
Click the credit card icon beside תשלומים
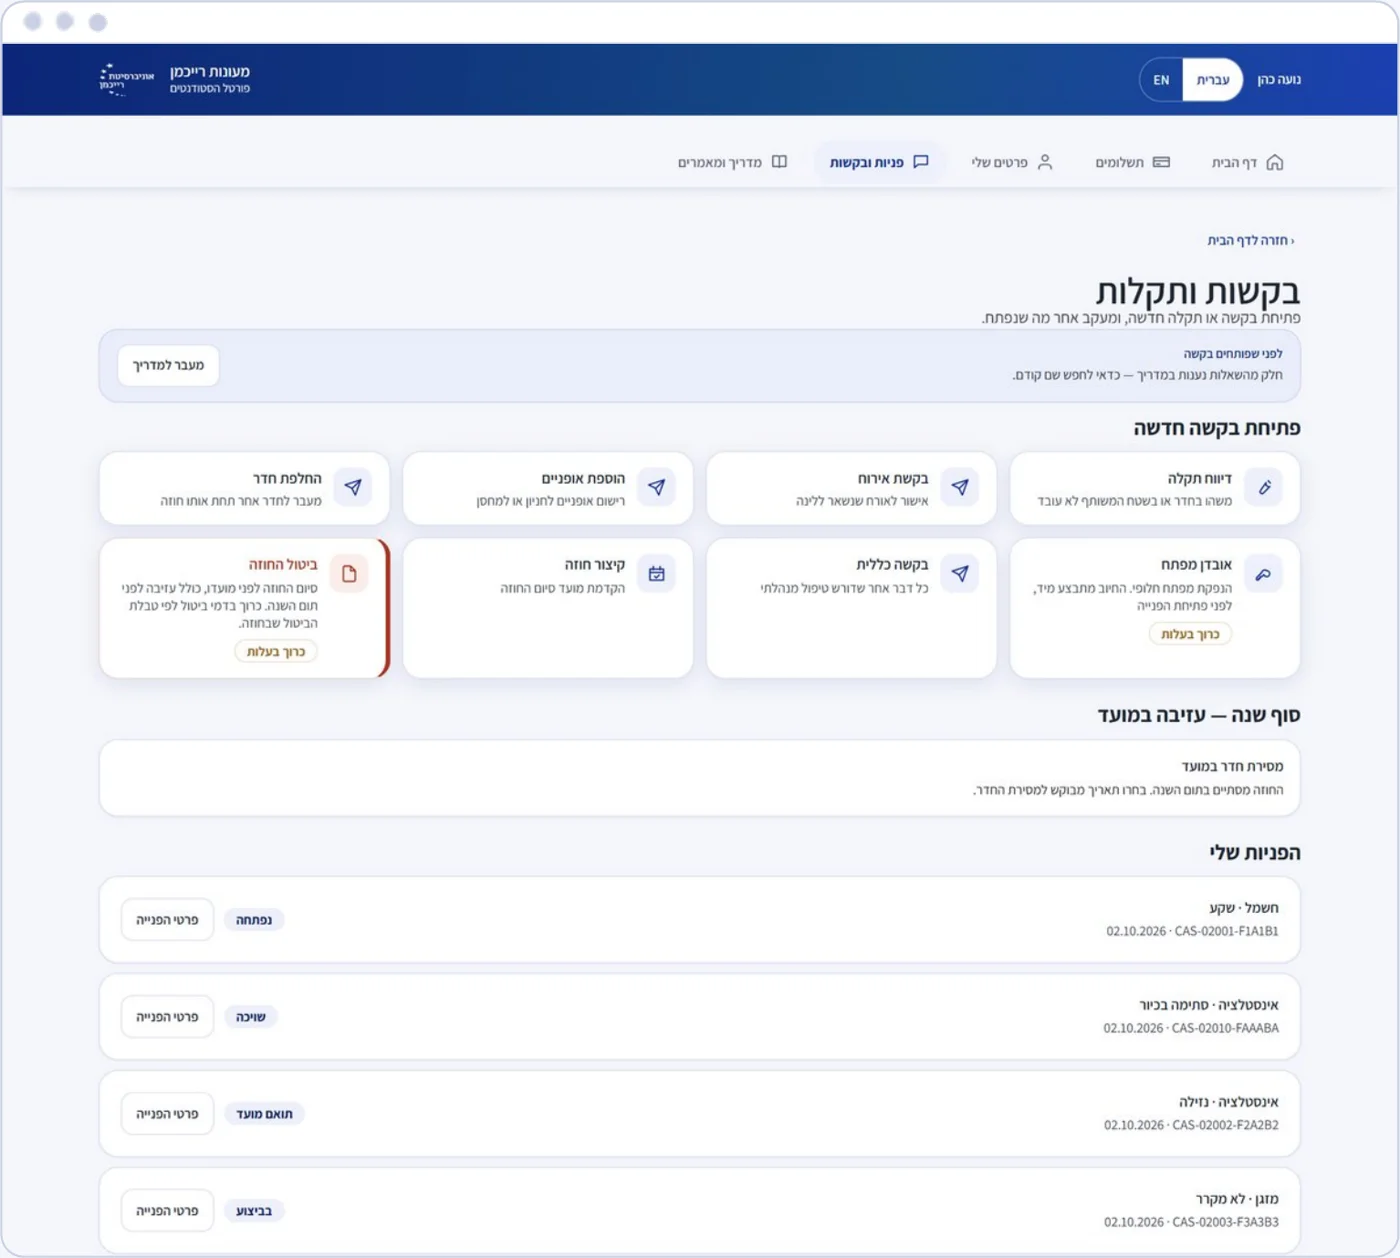click(x=1161, y=162)
